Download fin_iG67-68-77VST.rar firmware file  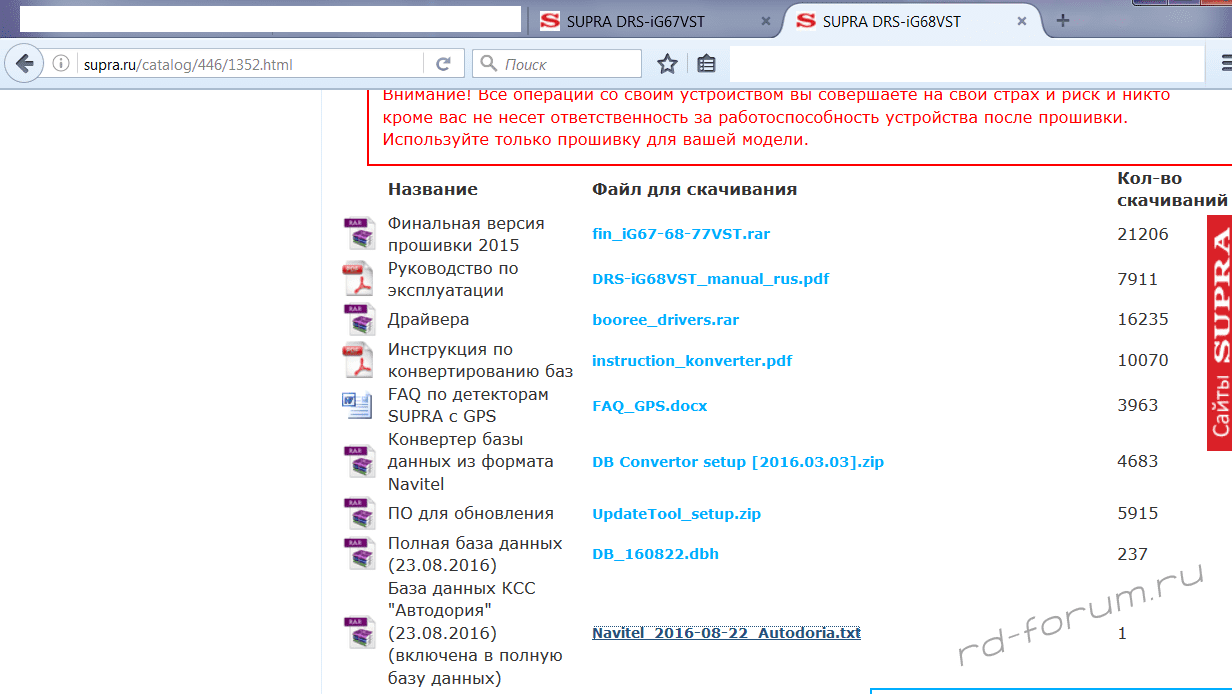pyautogui.click(x=681, y=234)
